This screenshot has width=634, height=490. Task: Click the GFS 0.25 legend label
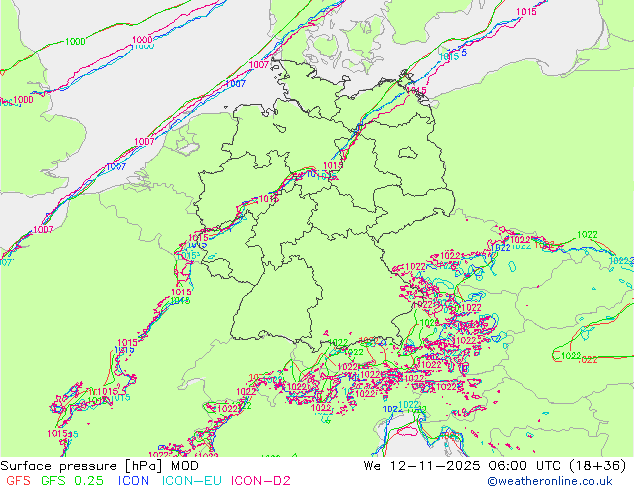pyautogui.click(x=72, y=481)
